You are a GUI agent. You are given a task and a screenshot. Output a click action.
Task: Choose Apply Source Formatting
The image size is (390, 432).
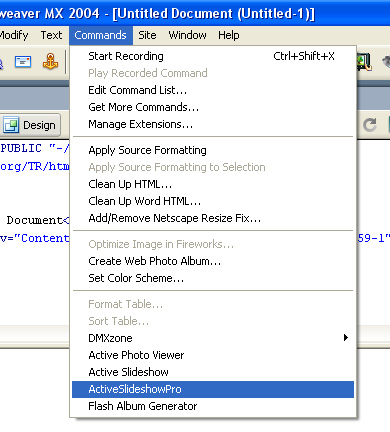(x=213, y=150)
